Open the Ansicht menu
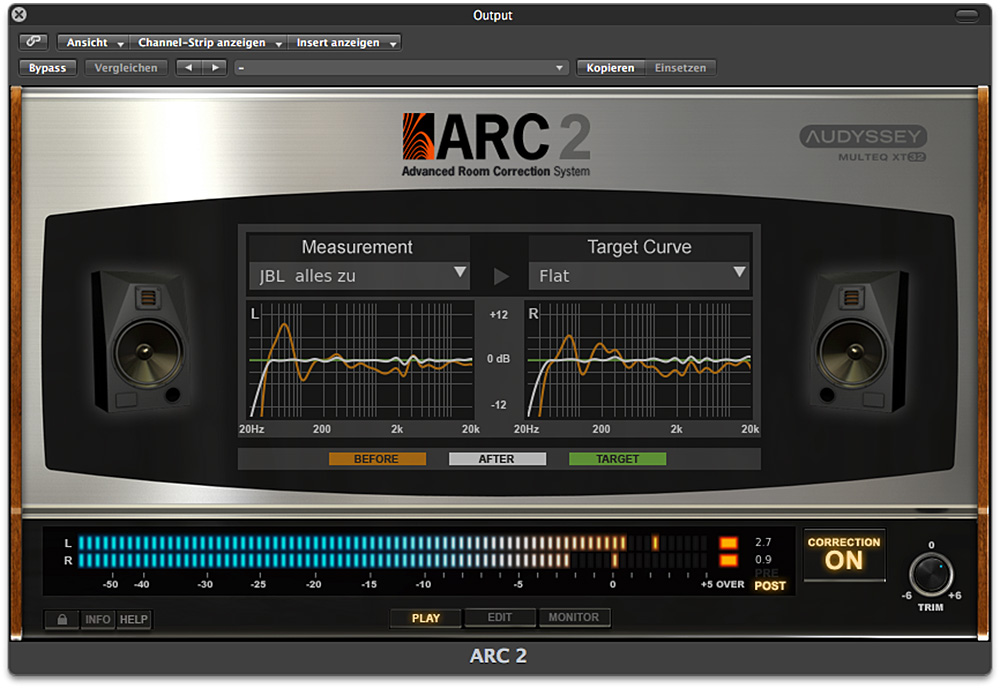The width and height of the screenshot is (1000, 688). [x=93, y=43]
